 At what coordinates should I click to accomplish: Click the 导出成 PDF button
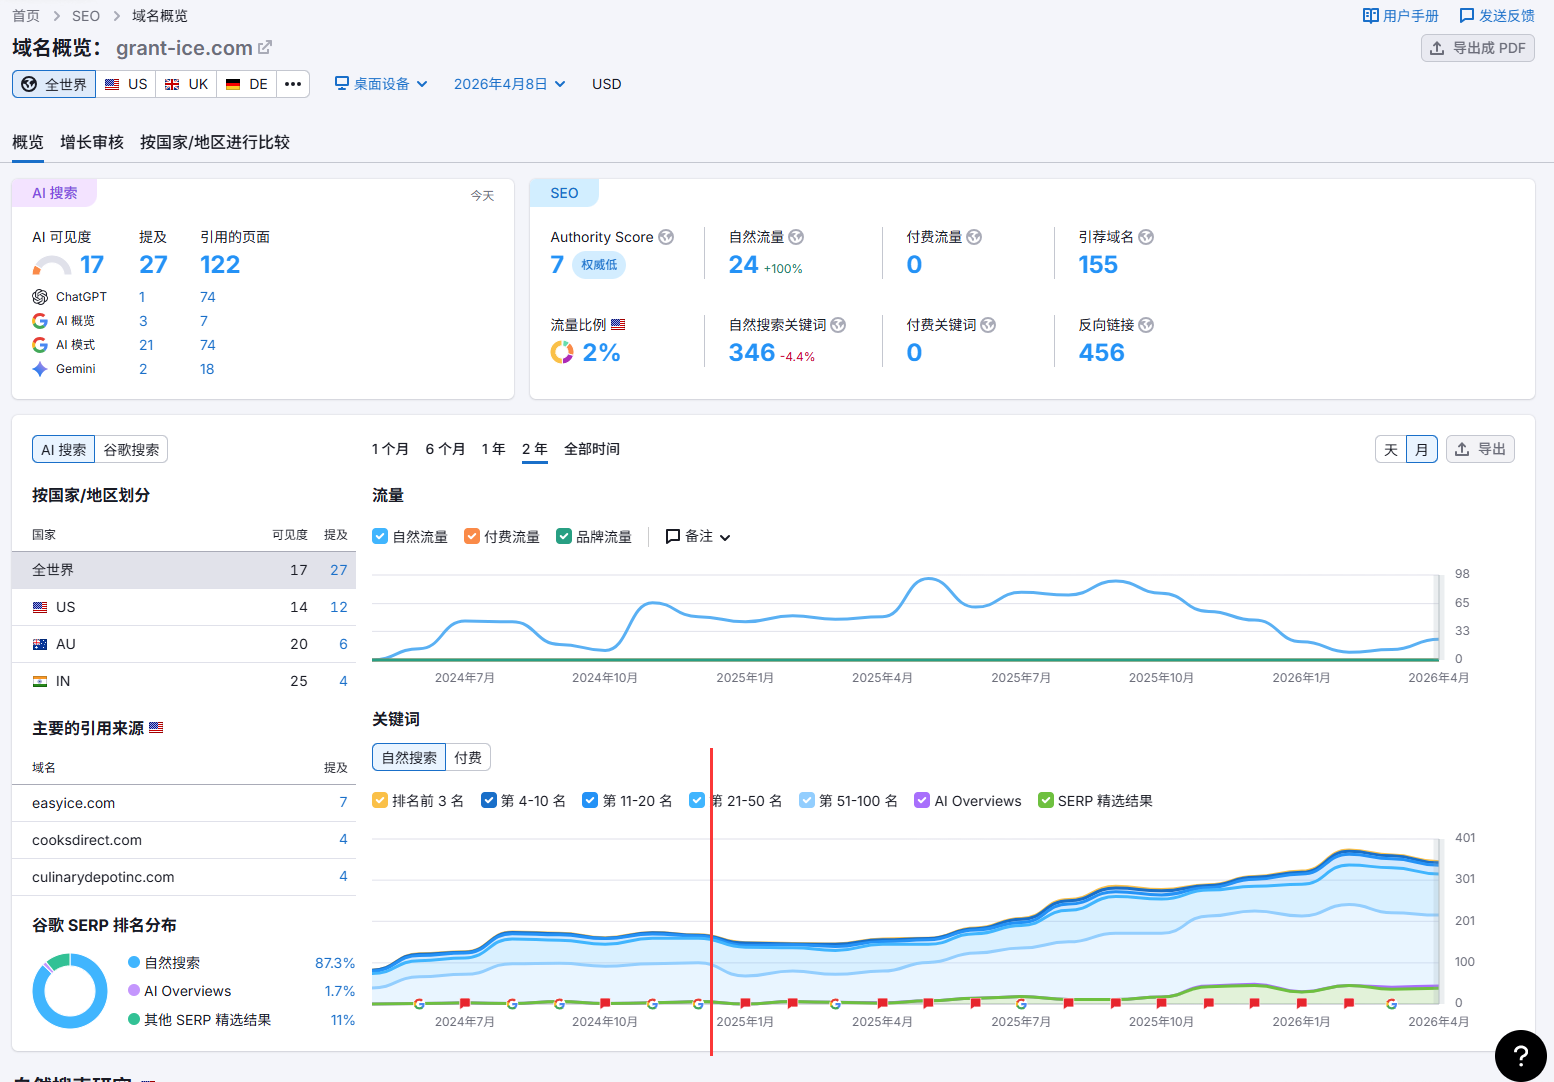pos(1477,48)
